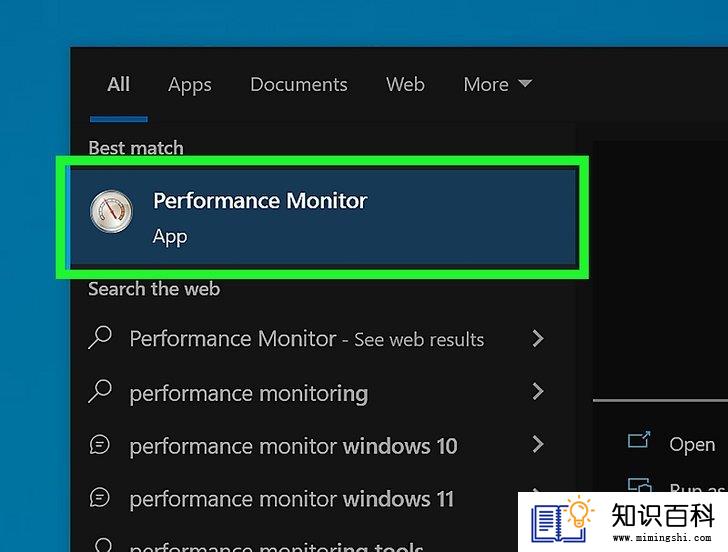Screen dimensions: 728x552
Task: Expand the More dropdown arrow
Action: (525, 83)
